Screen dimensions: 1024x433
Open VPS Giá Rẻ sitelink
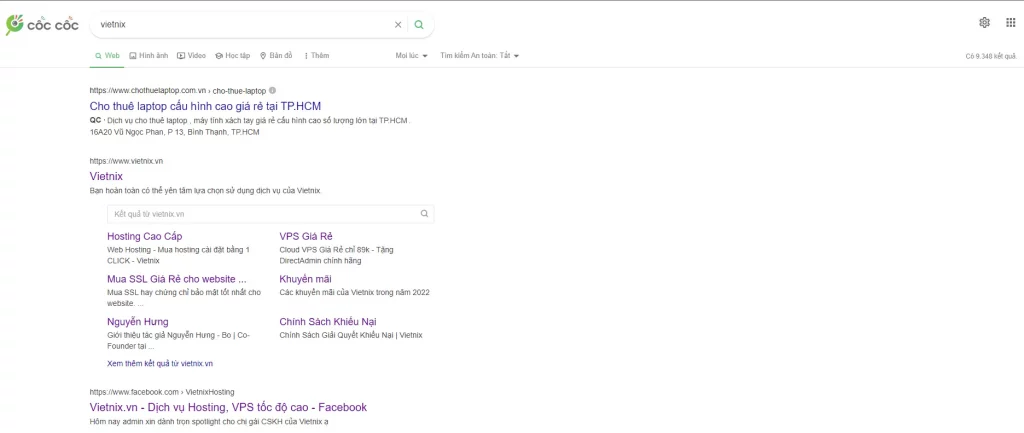click(x=306, y=236)
